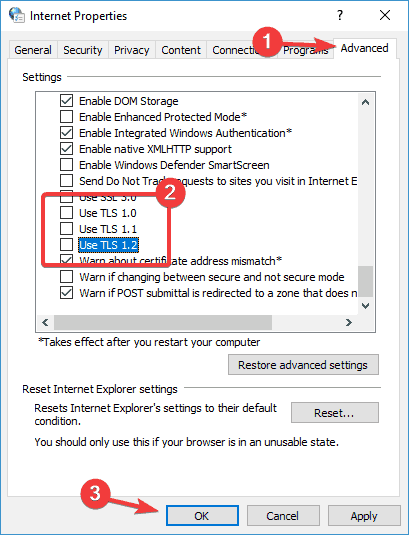Open the Privacy tab
The height and width of the screenshot is (535, 409).
tap(132, 50)
